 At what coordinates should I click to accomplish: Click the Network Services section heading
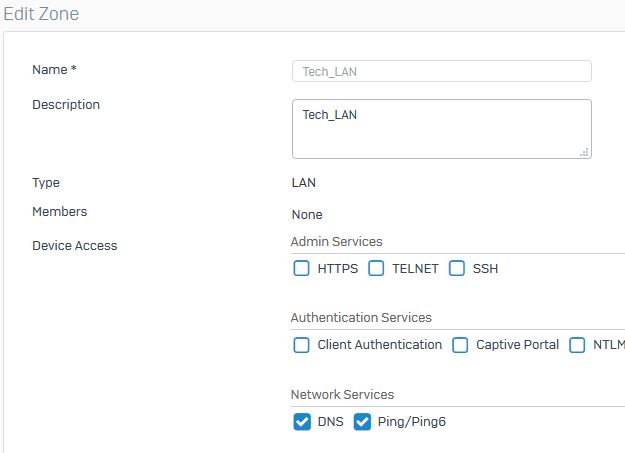(x=342, y=394)
